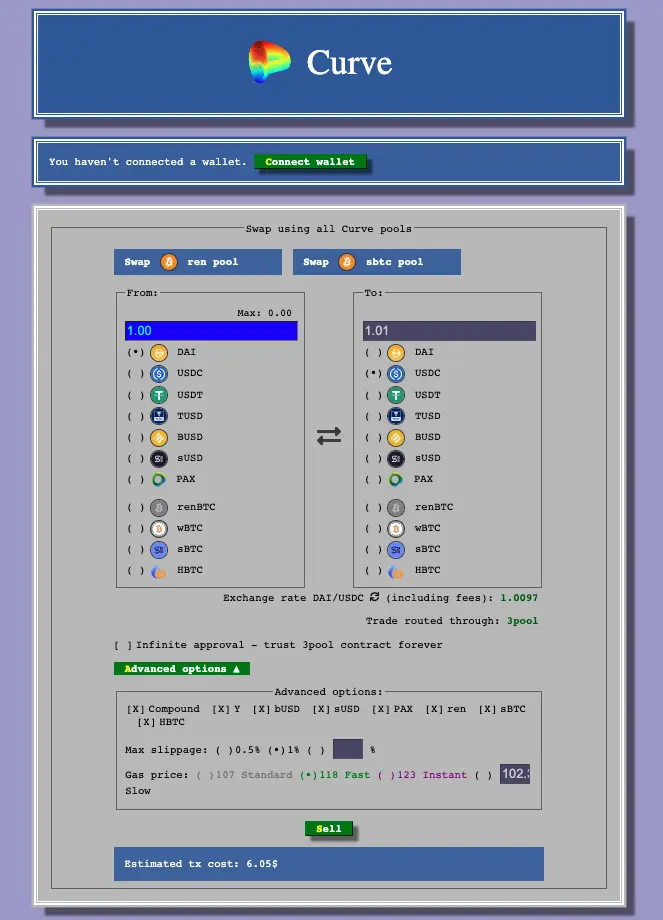The height and width of the screenshot is (920, 663).
Task: Click the sBTC coin icon in From list
Action: pyautogui.click(x=159, y=550)
